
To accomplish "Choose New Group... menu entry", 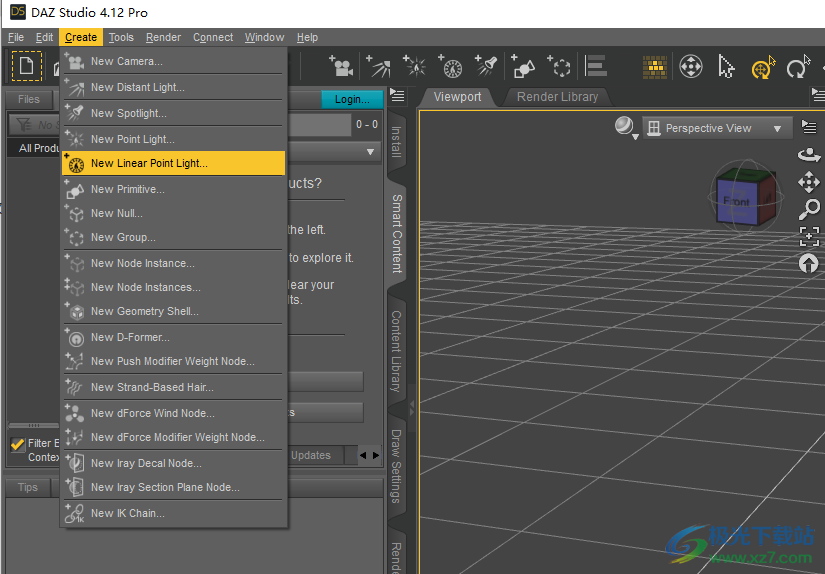I will pyautogui.click(x=174, y=237).
